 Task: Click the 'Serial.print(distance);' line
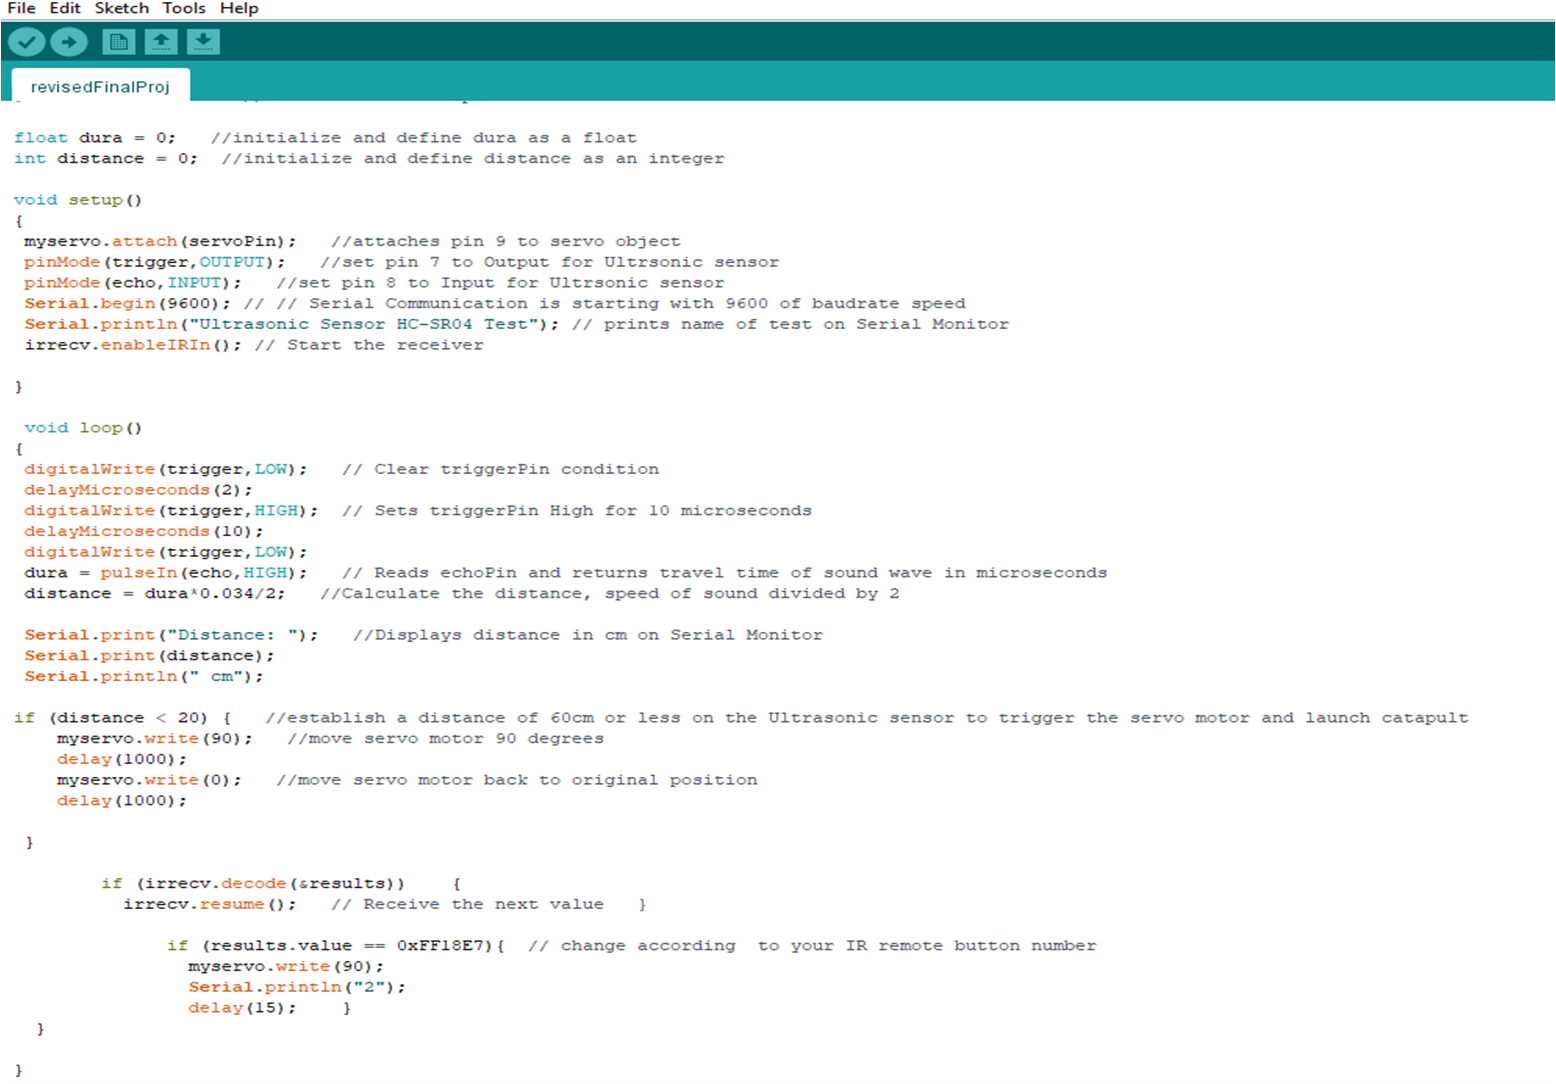(x=149, y=656)
